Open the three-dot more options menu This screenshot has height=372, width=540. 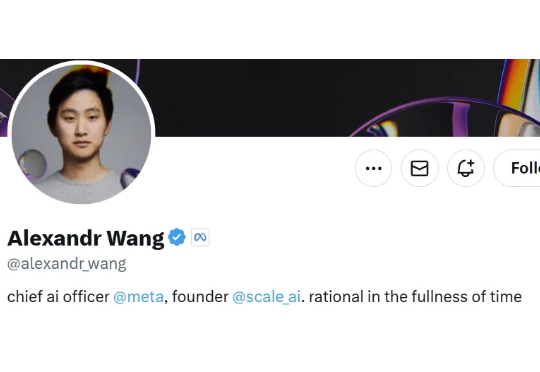pos(373,168)
